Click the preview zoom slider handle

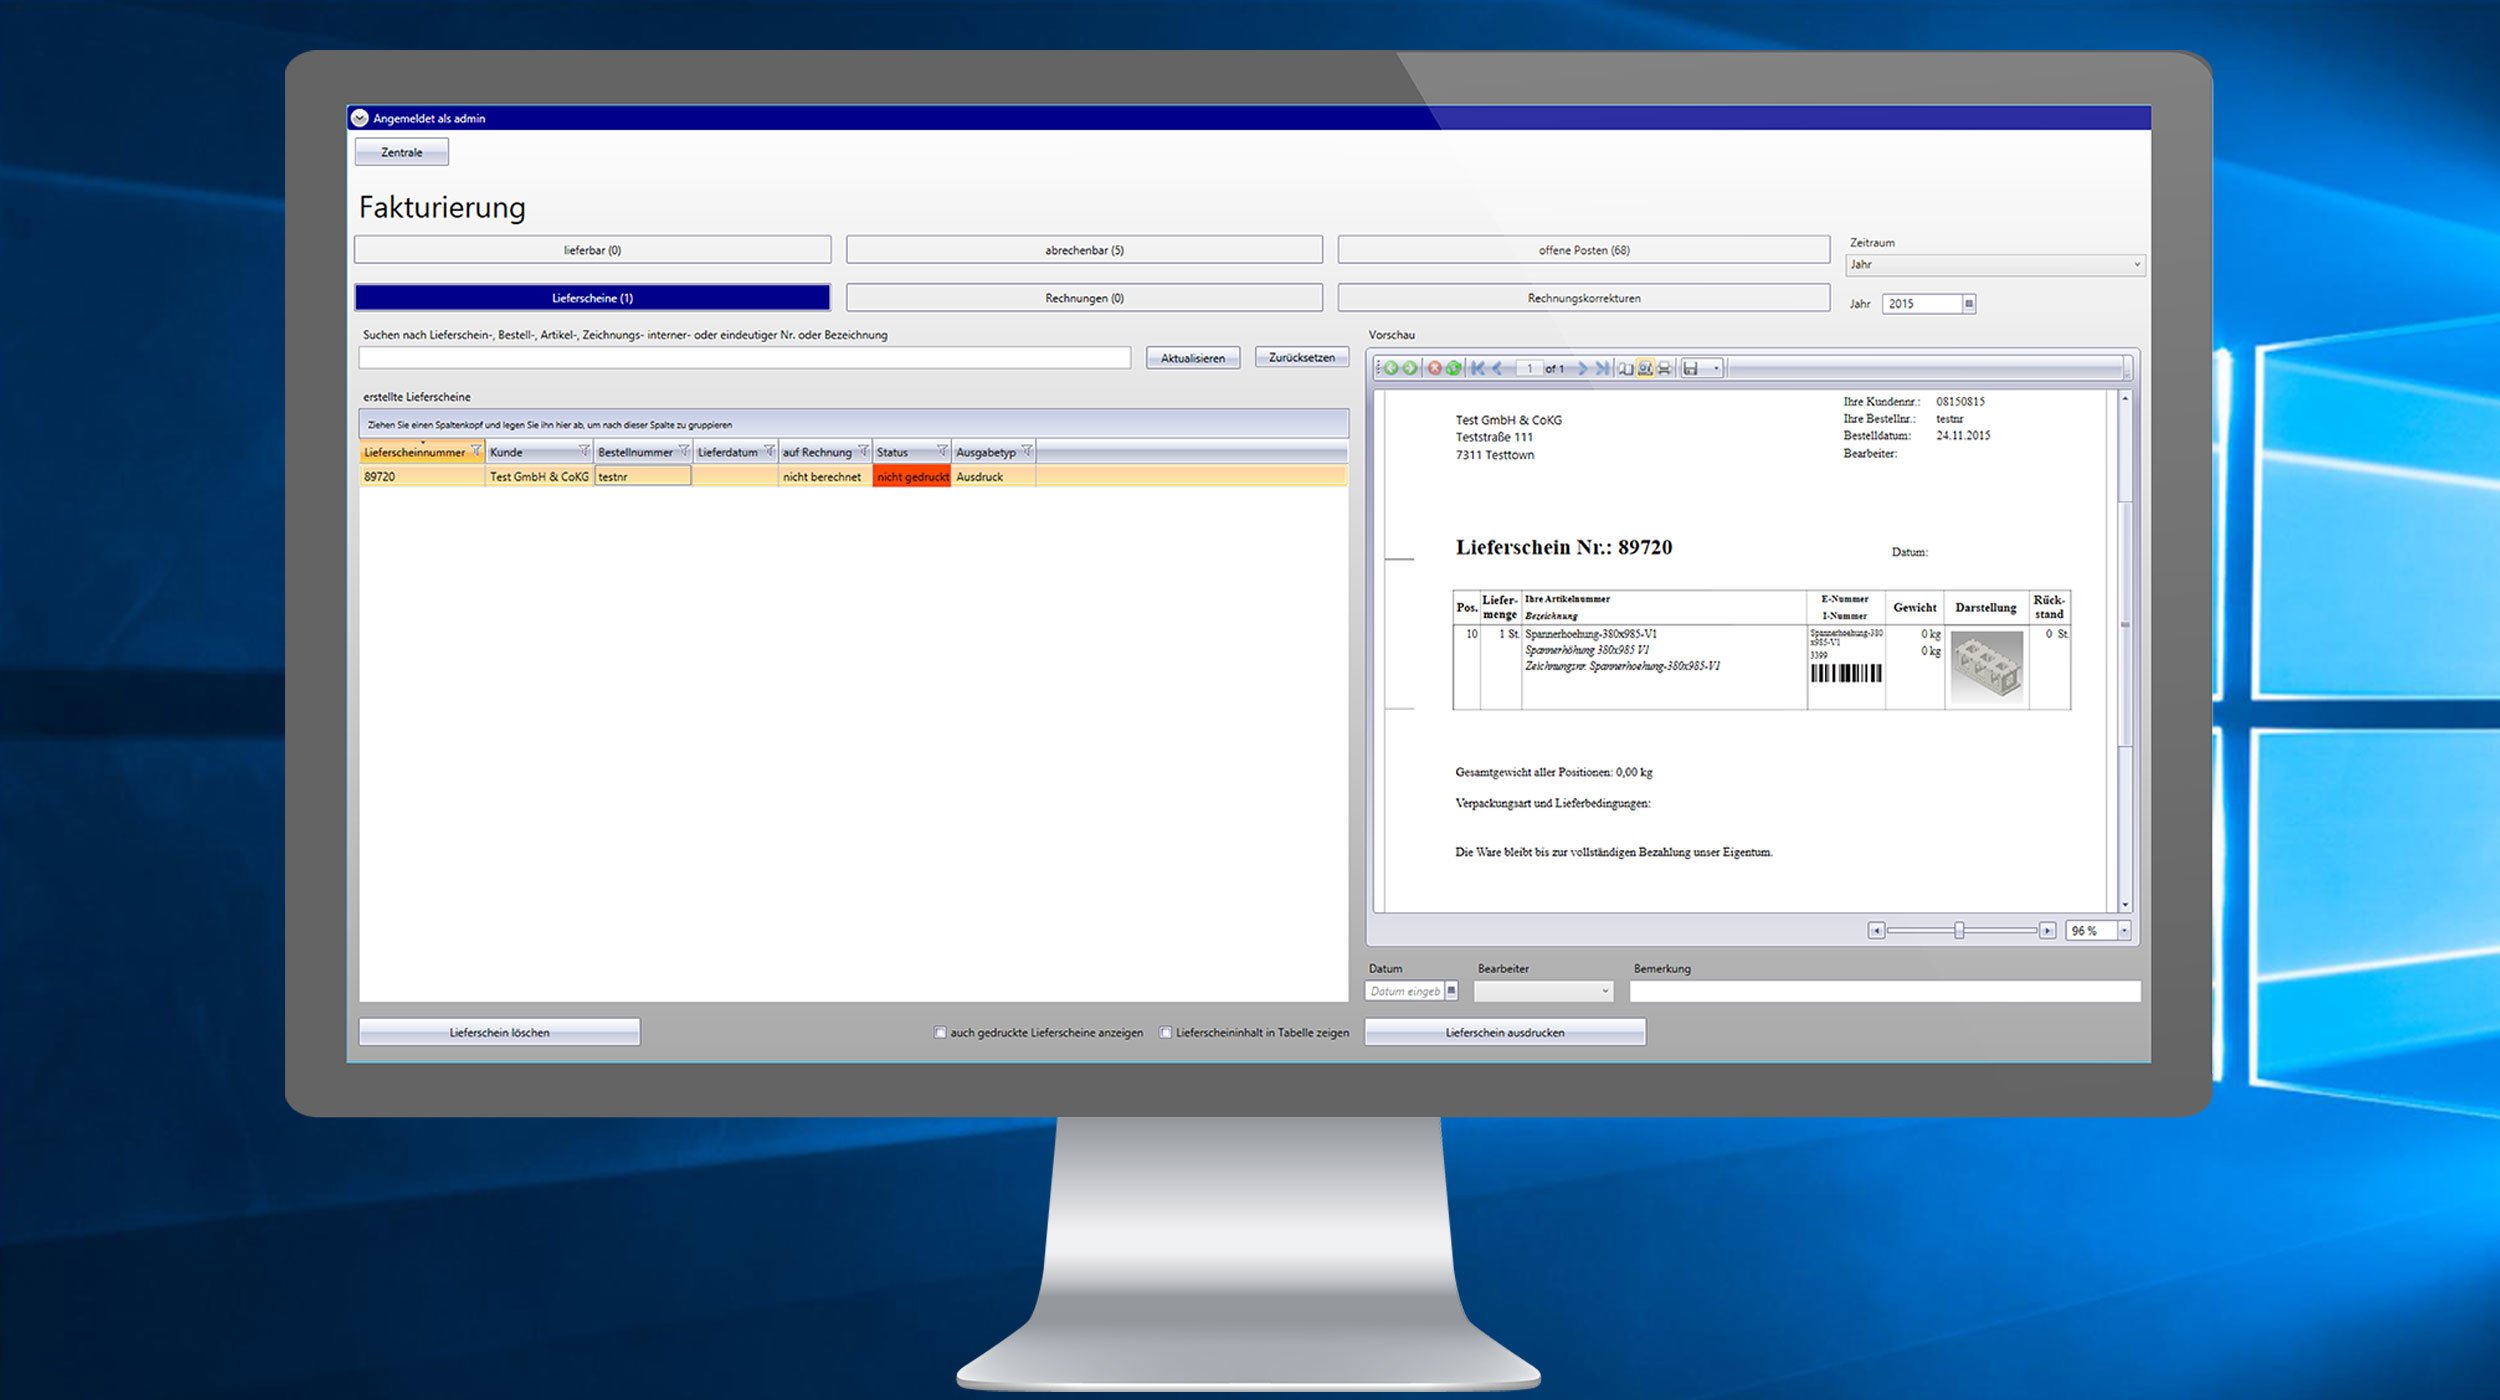[x=1959, y=931]
